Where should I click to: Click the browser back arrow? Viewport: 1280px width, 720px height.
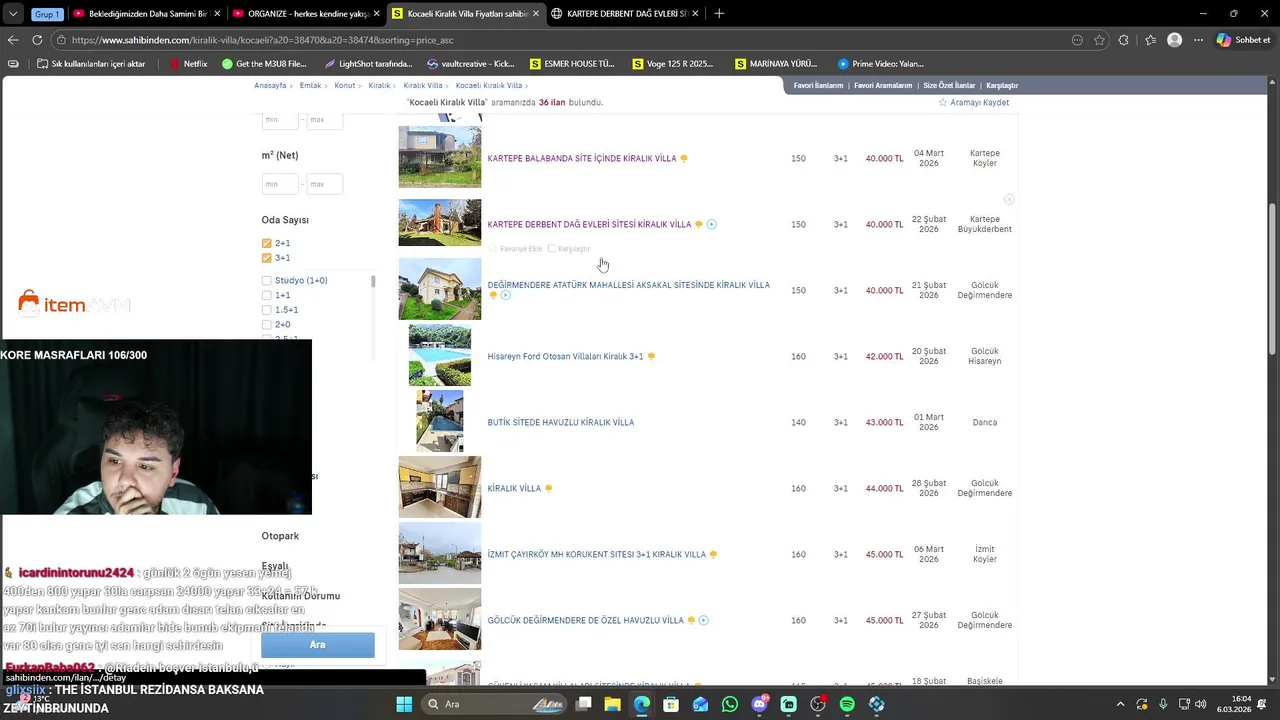(13, 40)
